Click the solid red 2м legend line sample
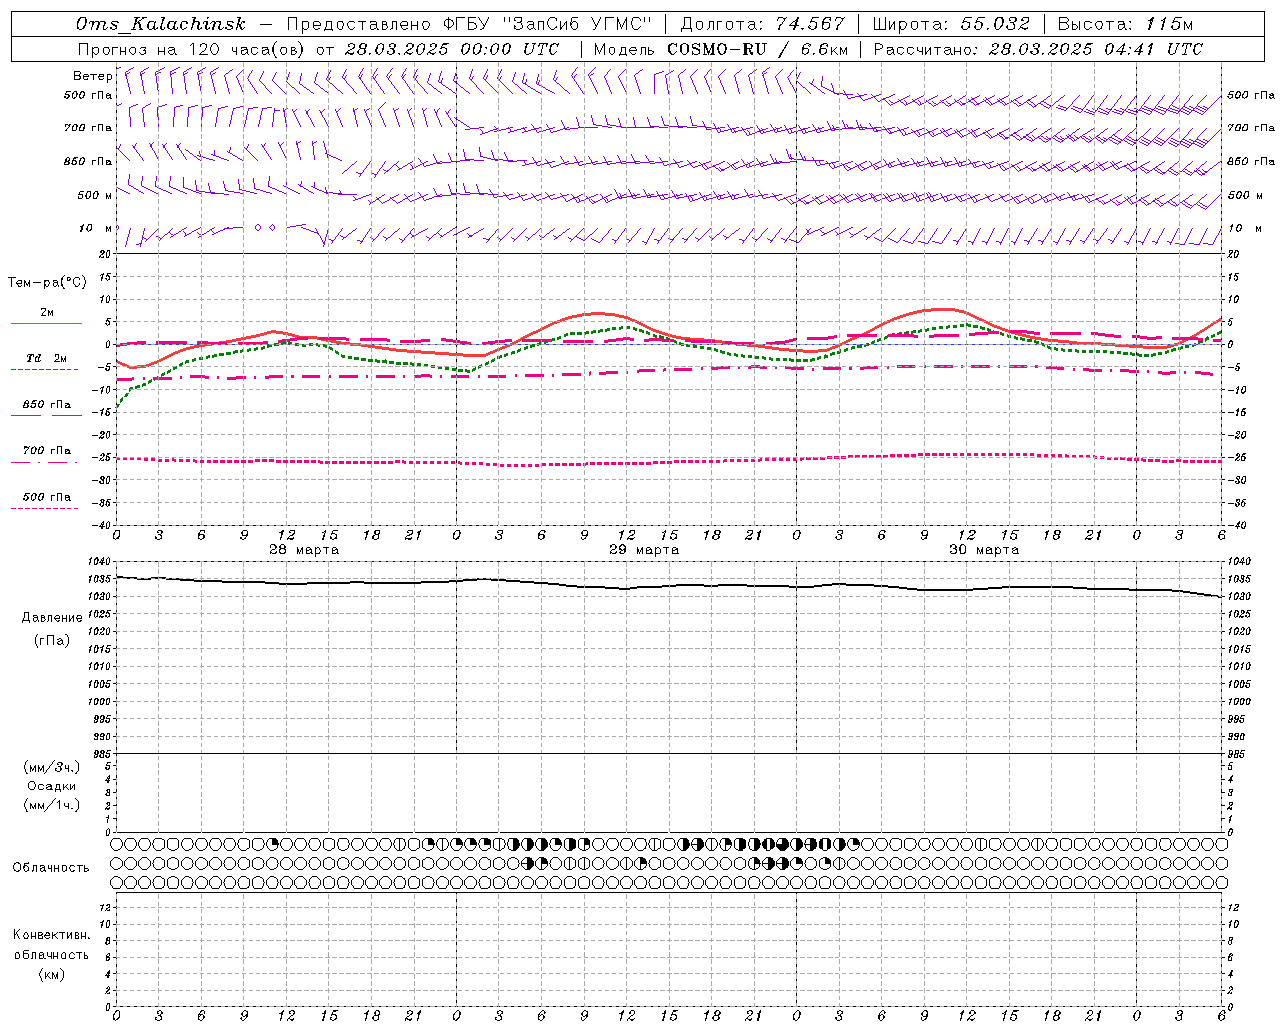Image resolution: width=1280 pixels, height=1024 pixels. point(46,323)
